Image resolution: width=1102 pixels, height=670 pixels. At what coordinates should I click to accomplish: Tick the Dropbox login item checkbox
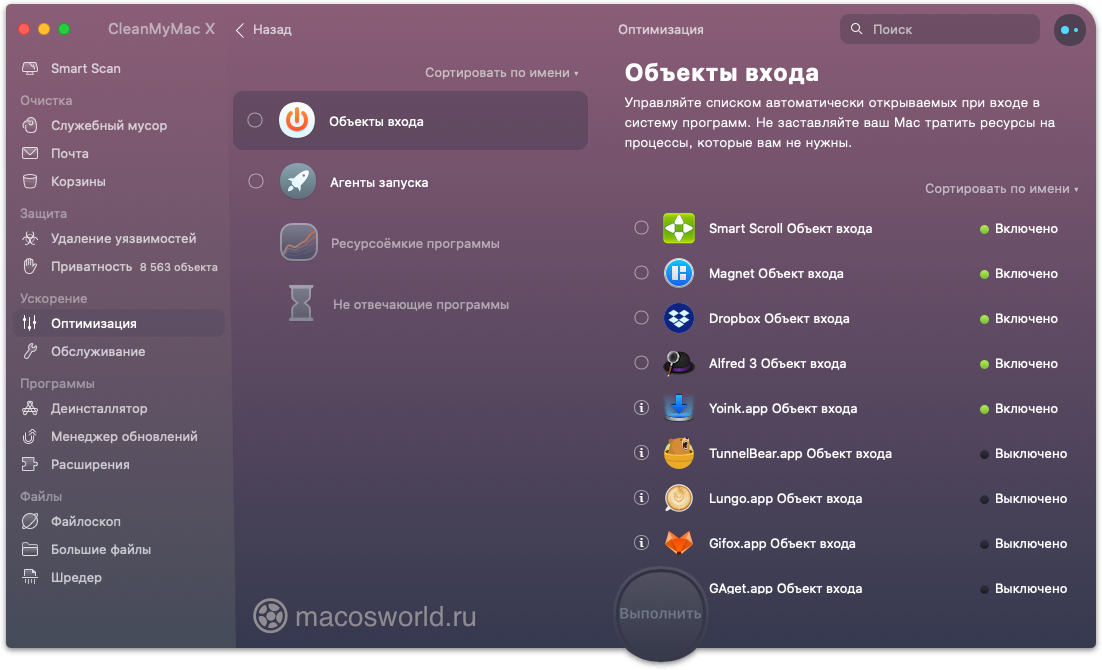pyautogui.click(x=641, y=318)
